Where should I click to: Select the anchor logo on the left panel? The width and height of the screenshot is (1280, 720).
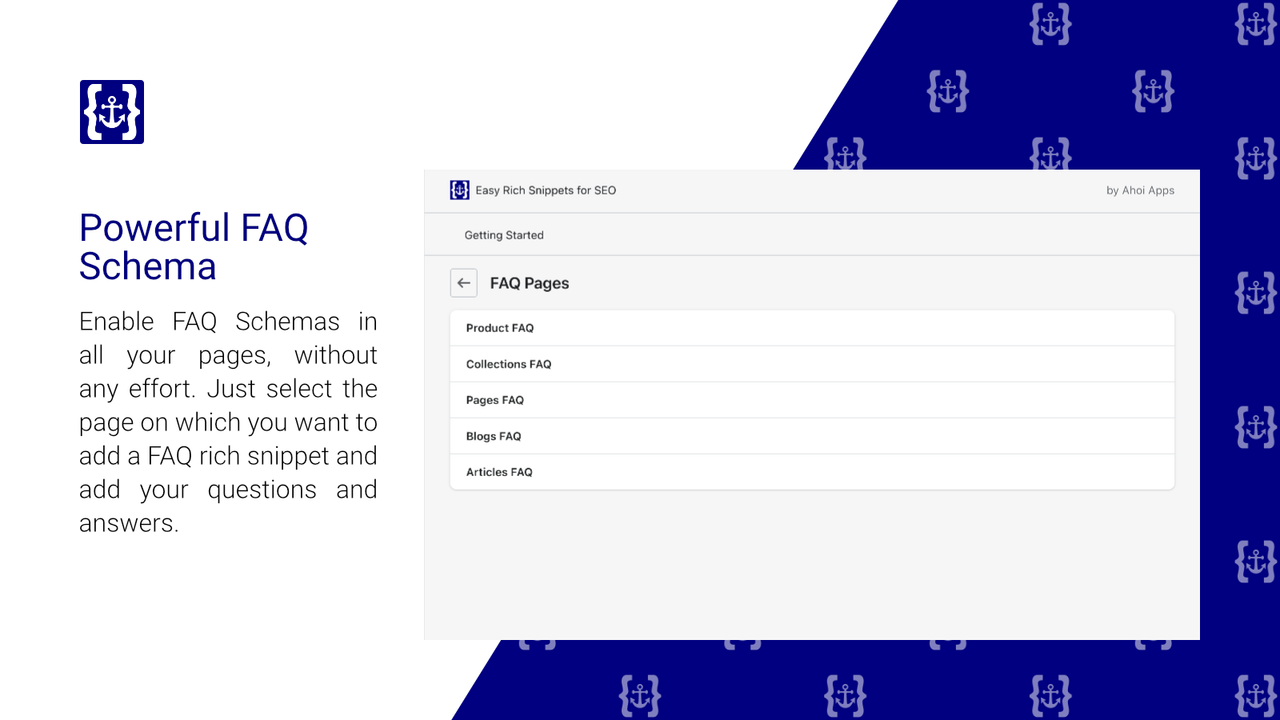point(111,111)
